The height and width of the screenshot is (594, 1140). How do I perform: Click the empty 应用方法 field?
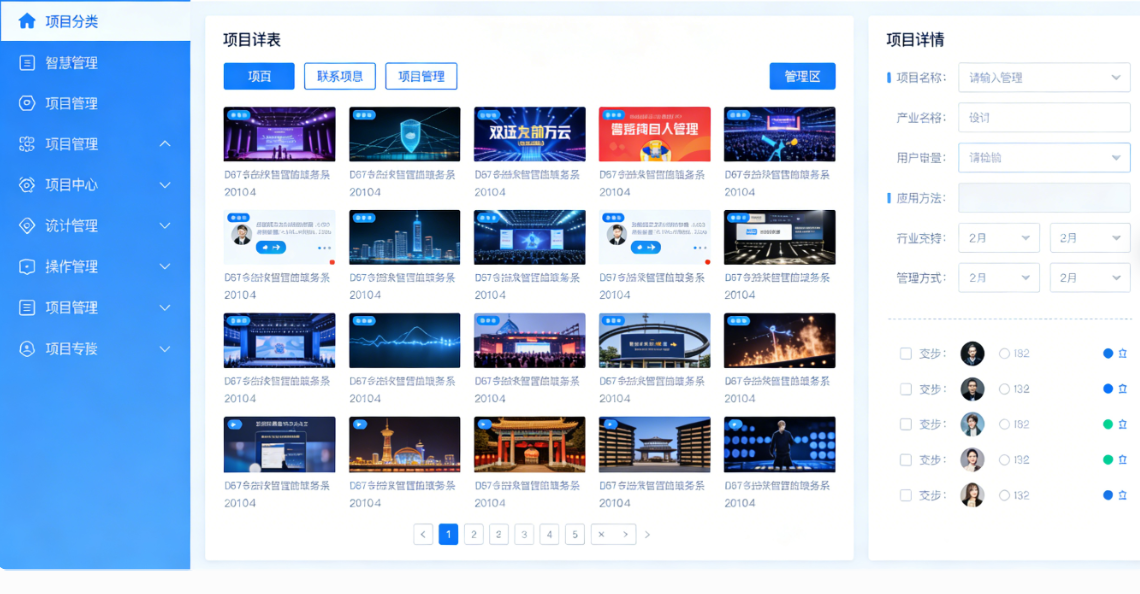point(1044,198)
